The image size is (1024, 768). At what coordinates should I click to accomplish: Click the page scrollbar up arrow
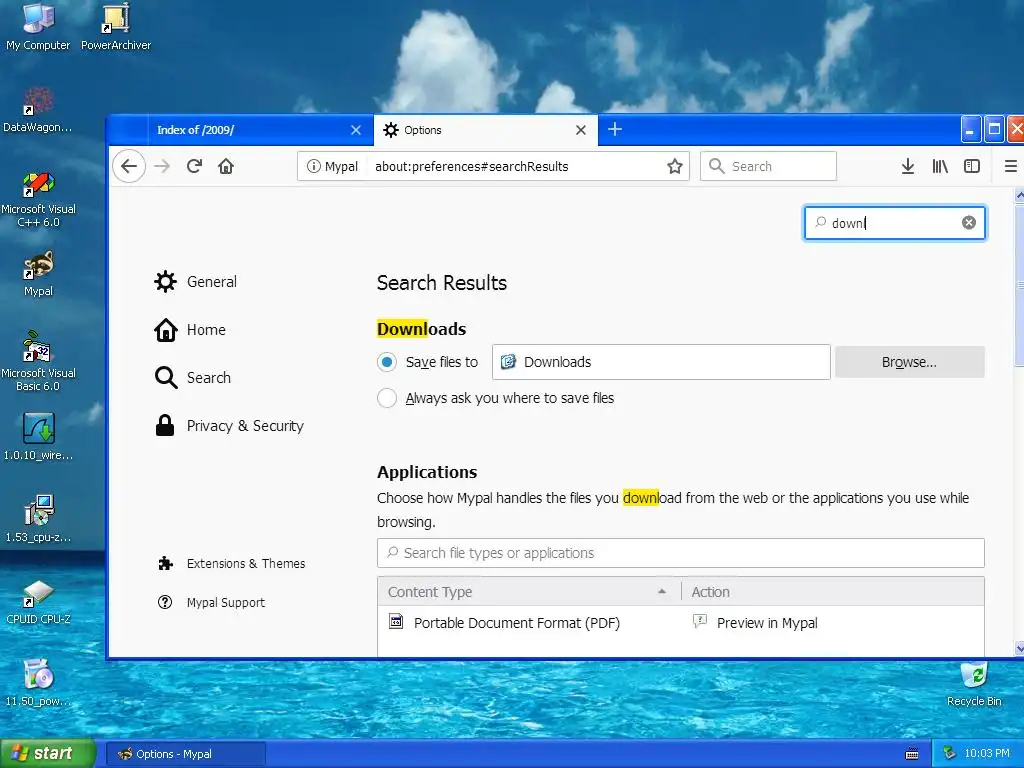(x=1019, y=195)
